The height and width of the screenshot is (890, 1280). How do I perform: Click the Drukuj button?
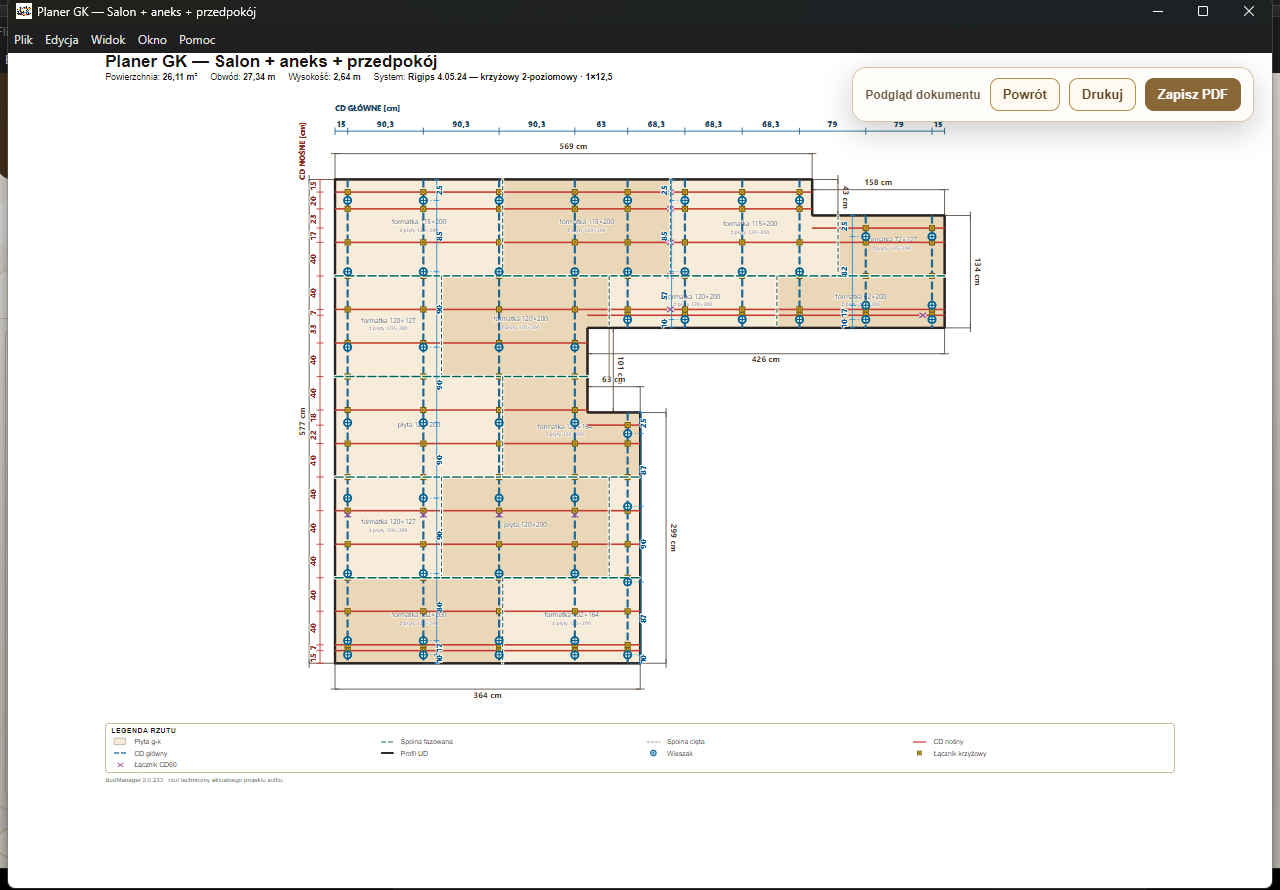[x=1102, y=95]
